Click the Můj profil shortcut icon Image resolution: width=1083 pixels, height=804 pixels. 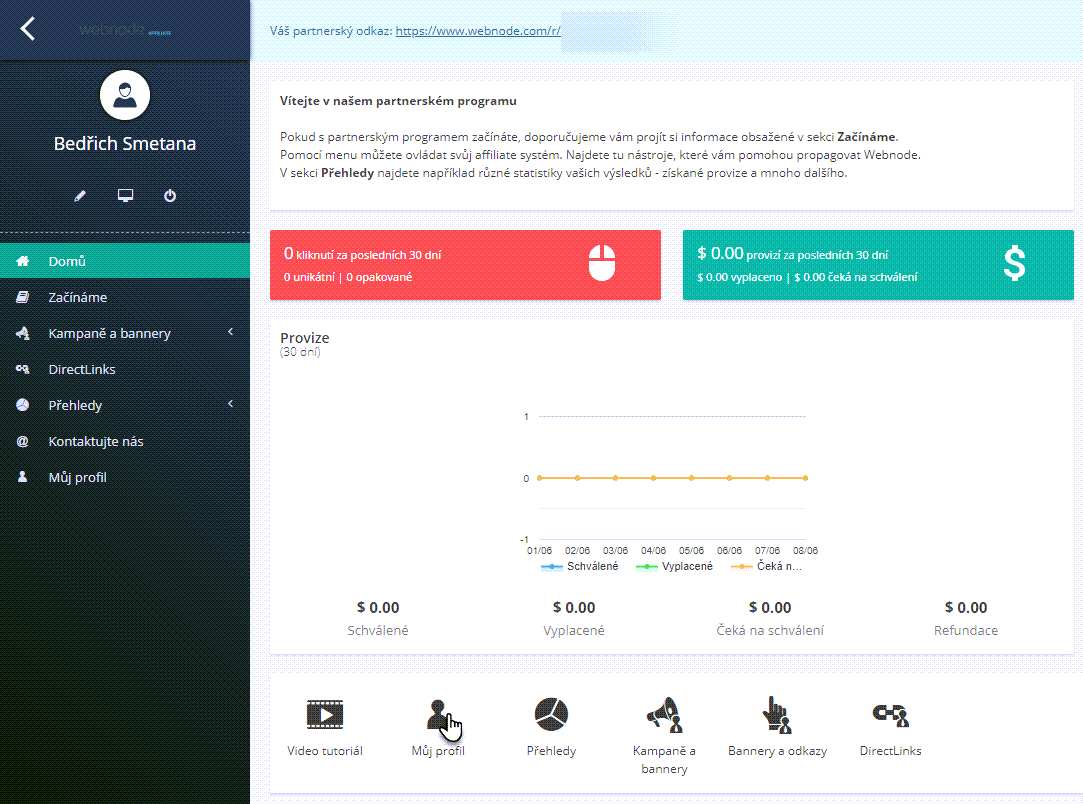(x=438, y=715)
